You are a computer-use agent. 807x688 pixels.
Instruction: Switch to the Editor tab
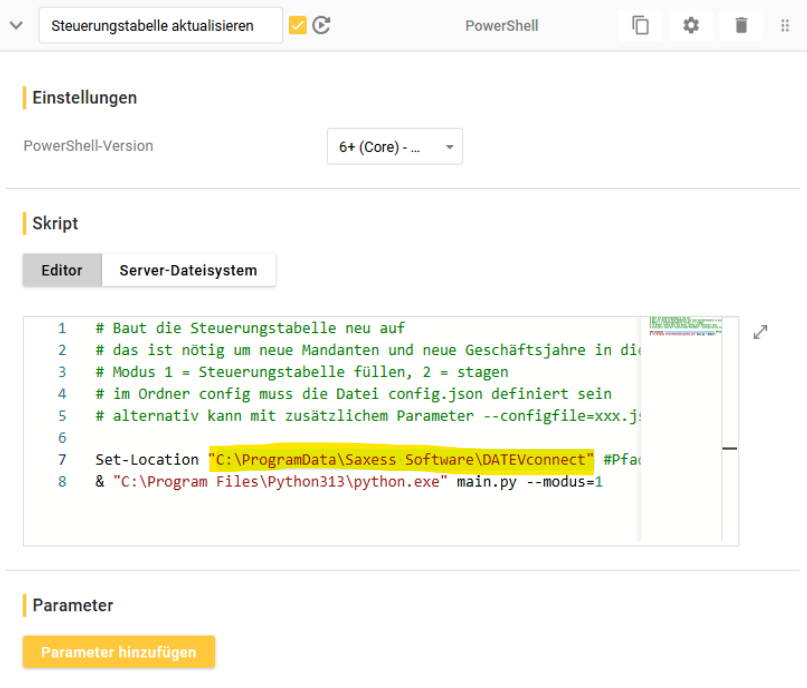[x=62, y=270]
